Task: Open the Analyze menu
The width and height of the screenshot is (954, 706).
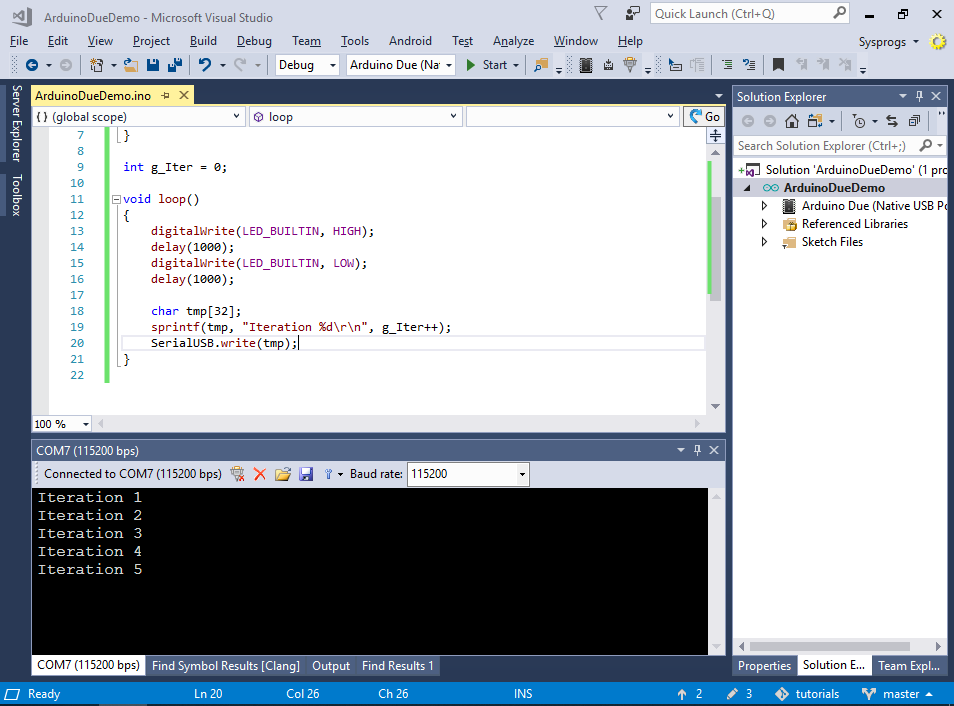Action: click(x=514, y=41)
